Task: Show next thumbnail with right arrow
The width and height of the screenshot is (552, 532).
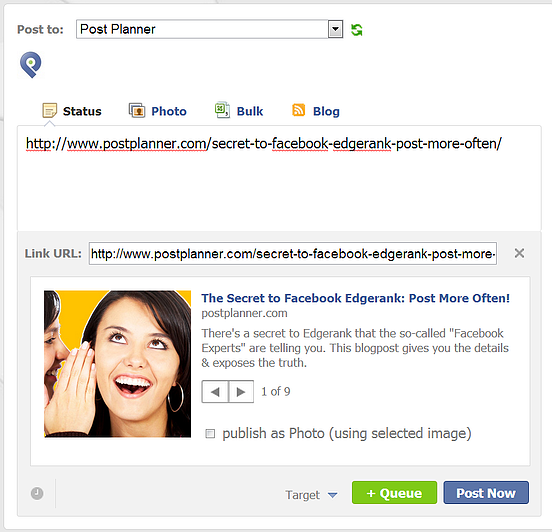Action: click(x=241, y=392)
